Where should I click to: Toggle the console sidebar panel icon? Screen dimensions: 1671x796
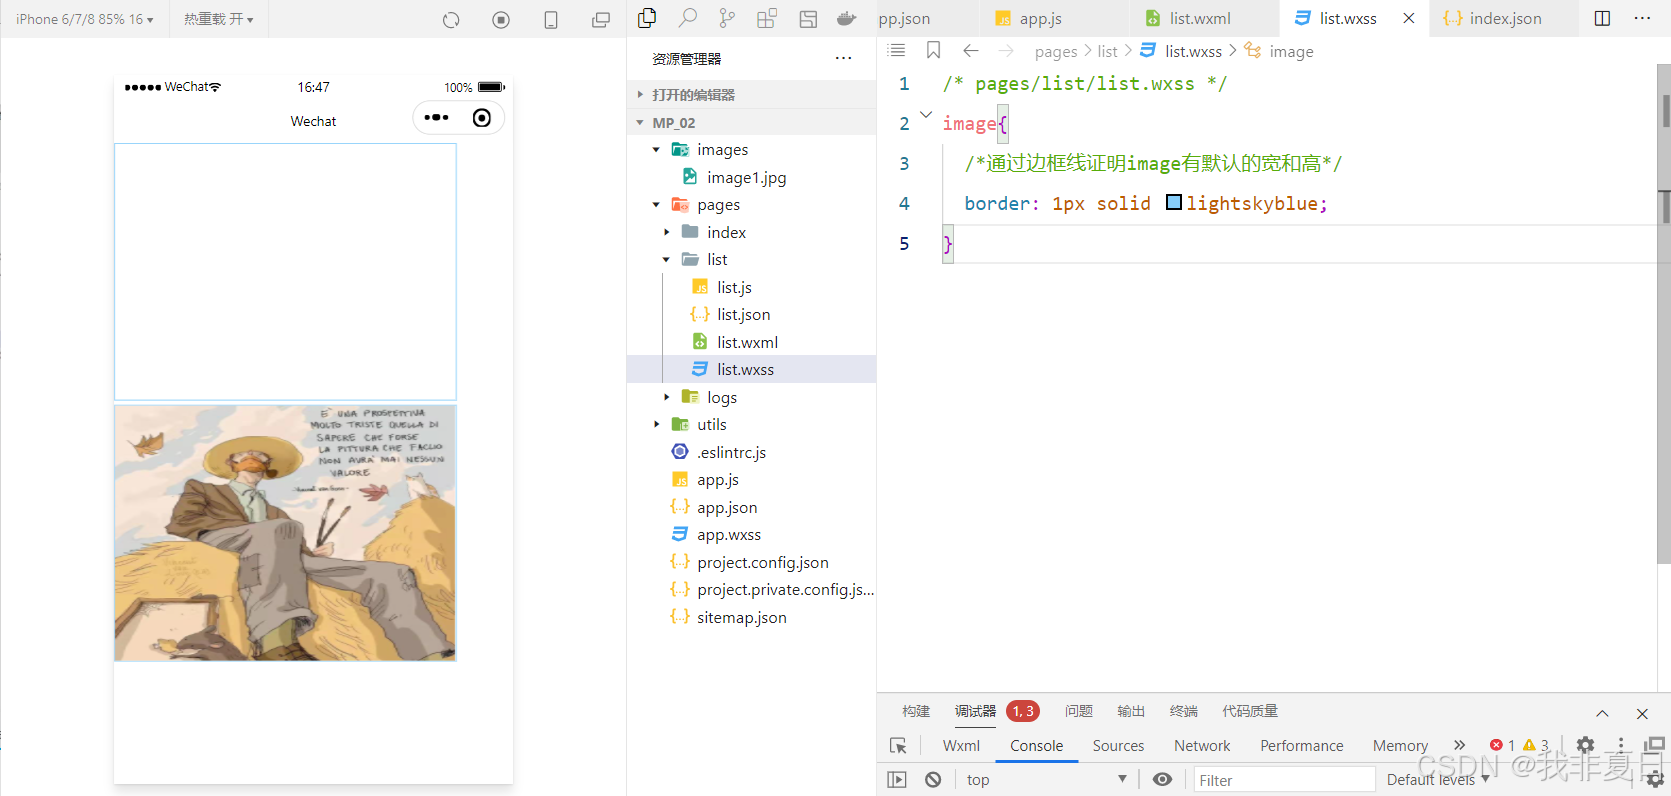tap(897, 779)
